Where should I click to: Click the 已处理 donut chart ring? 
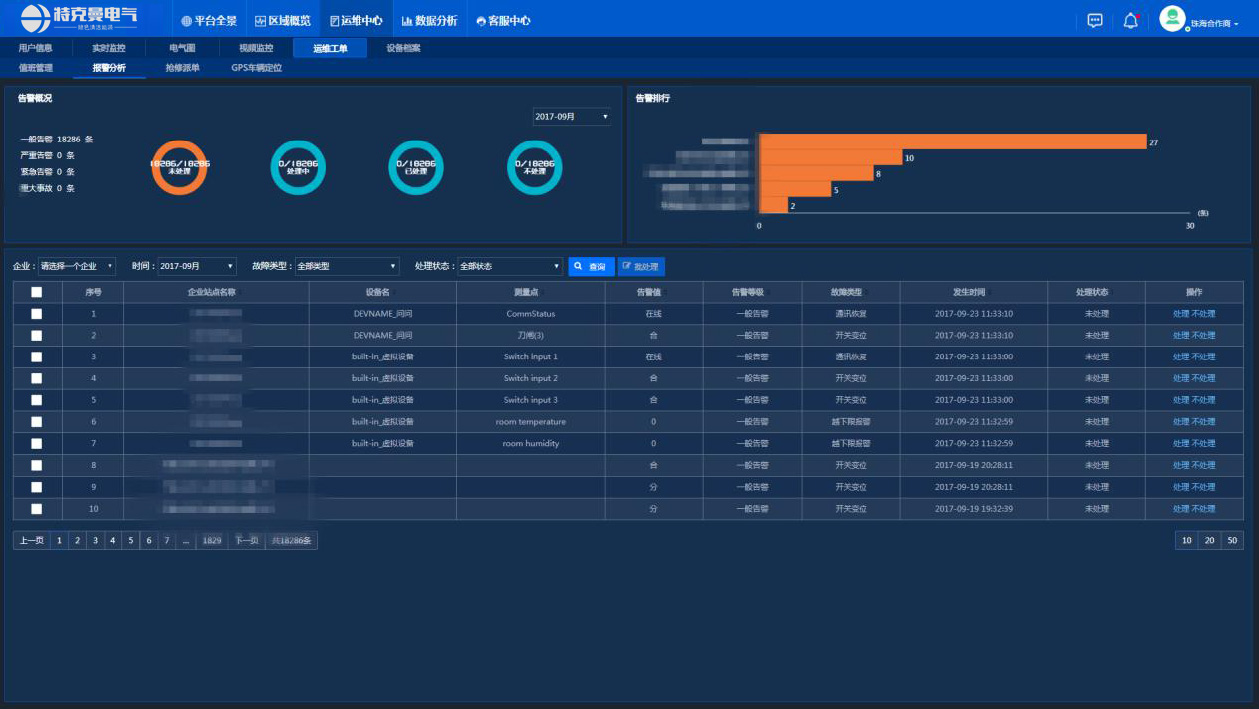(416, 167)
